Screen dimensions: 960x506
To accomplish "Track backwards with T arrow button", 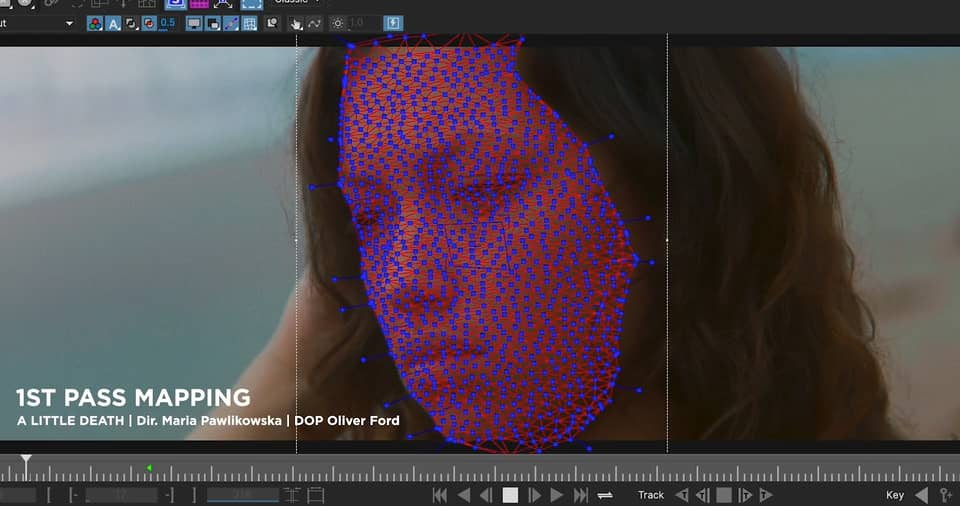I will point(681,495).
